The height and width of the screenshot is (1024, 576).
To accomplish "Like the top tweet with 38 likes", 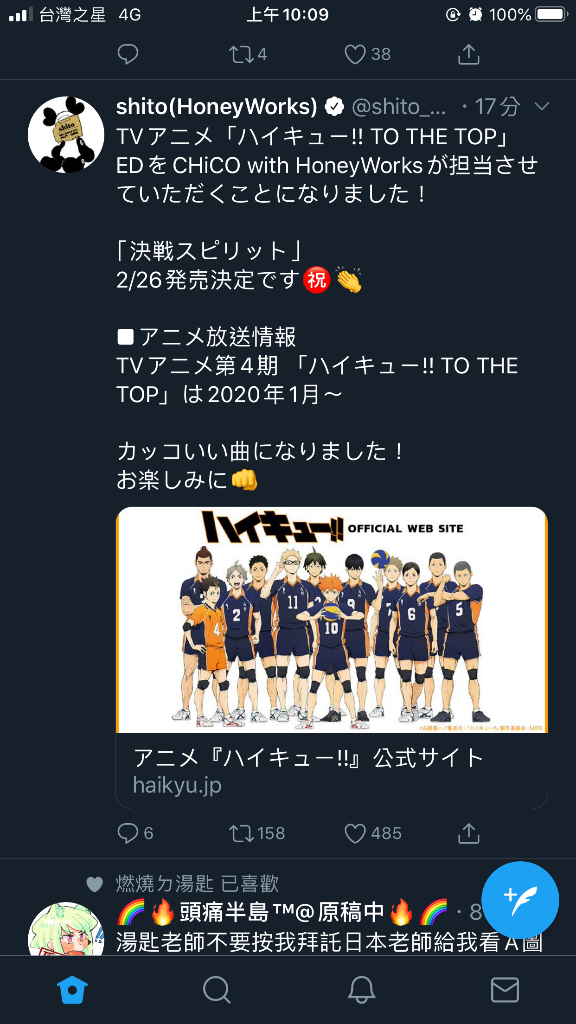I will click(x=368, y=54).
